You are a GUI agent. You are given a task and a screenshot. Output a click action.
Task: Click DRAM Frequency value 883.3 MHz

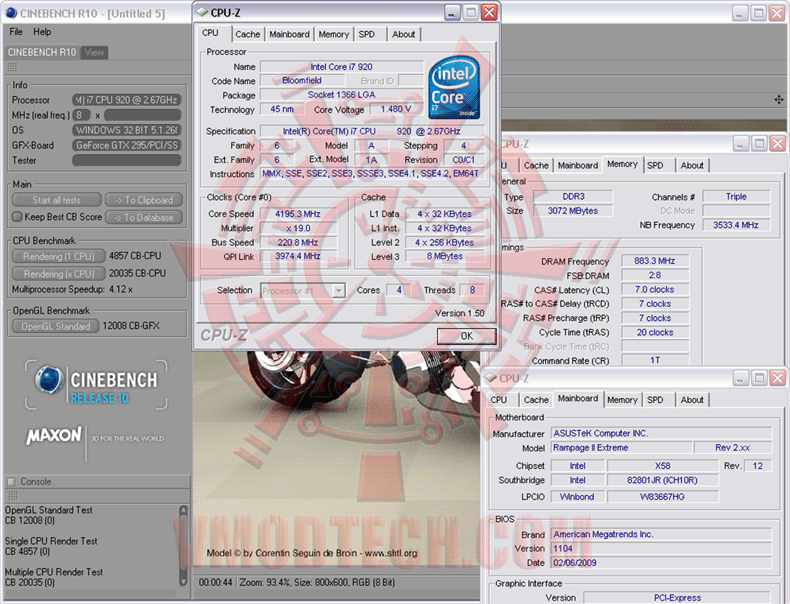click(654, 261)
